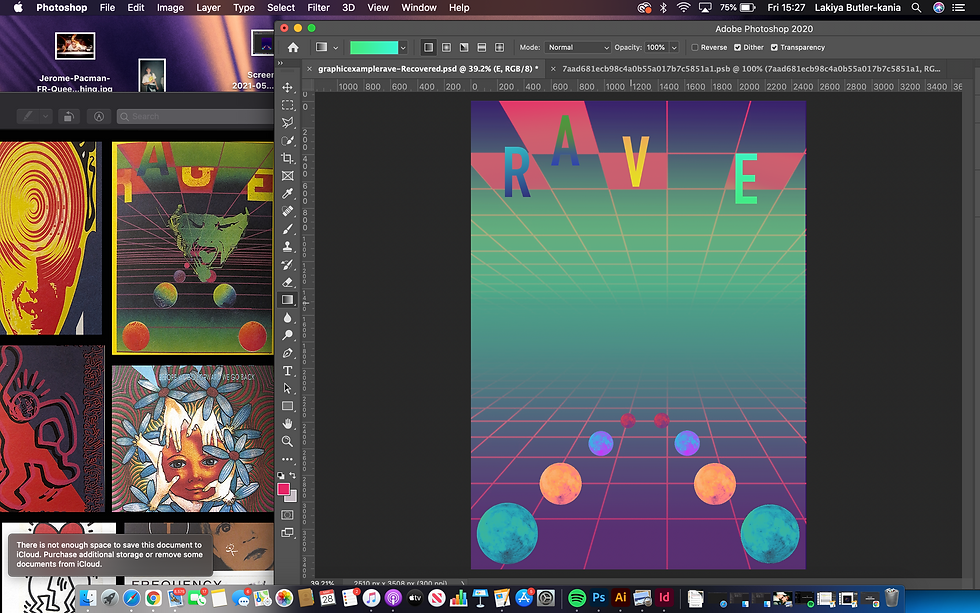Toggle Quick Mask mode
The height and width of the screenshot is (613, 980).
288,515
